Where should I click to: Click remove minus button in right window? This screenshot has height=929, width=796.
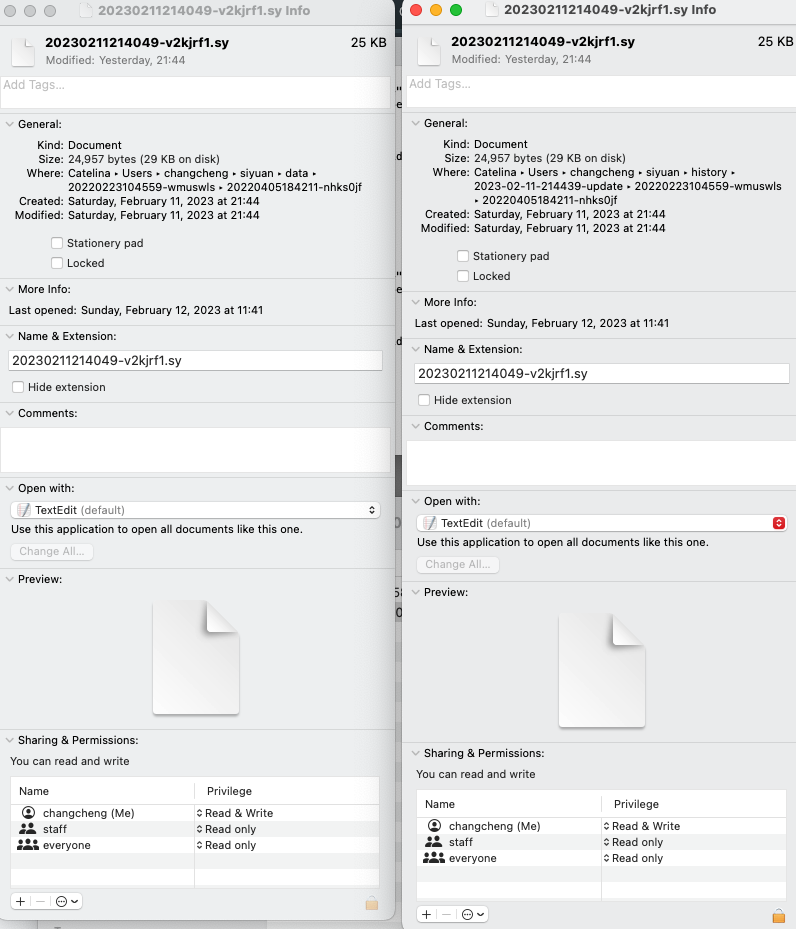pyautogui.click(x=447, y=914)
